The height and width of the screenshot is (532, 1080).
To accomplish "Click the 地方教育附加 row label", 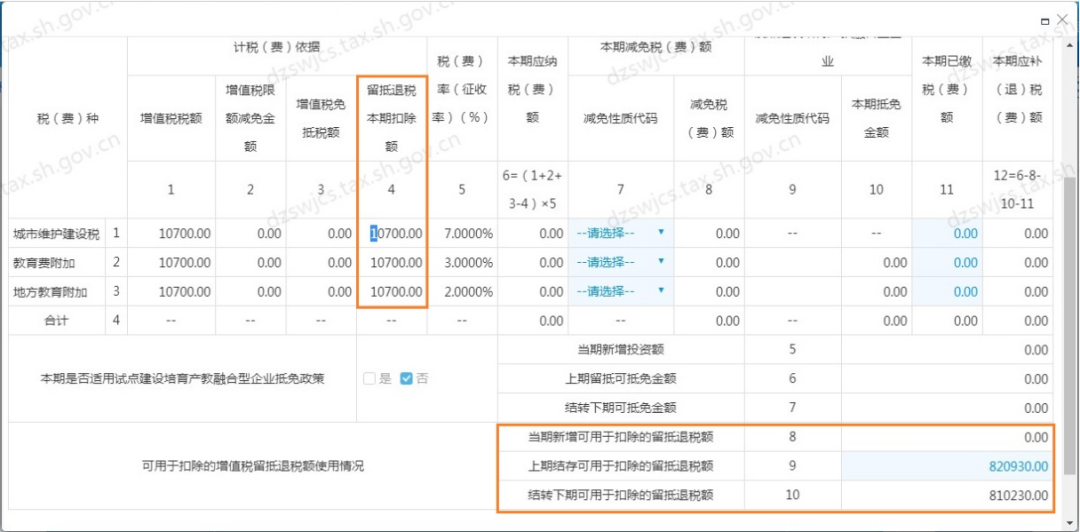I will (x=50, y=292).
